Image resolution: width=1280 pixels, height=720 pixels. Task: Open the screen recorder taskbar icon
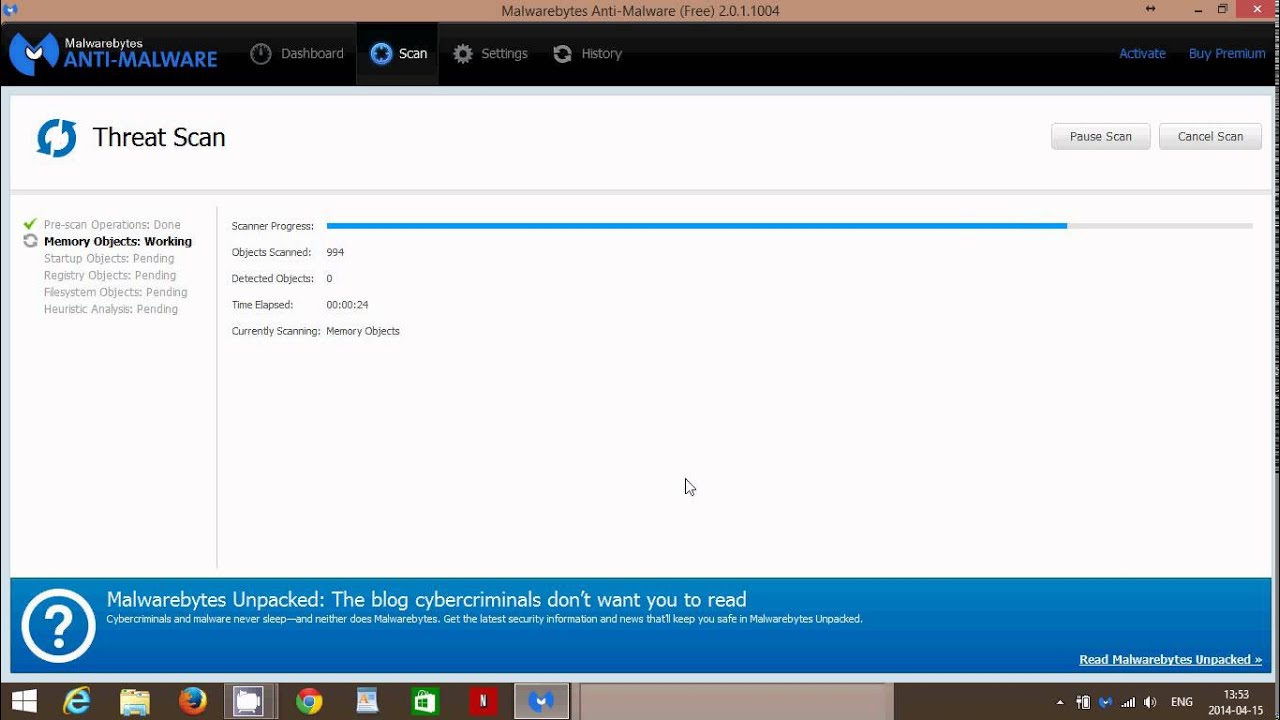[x=248, y=701]
